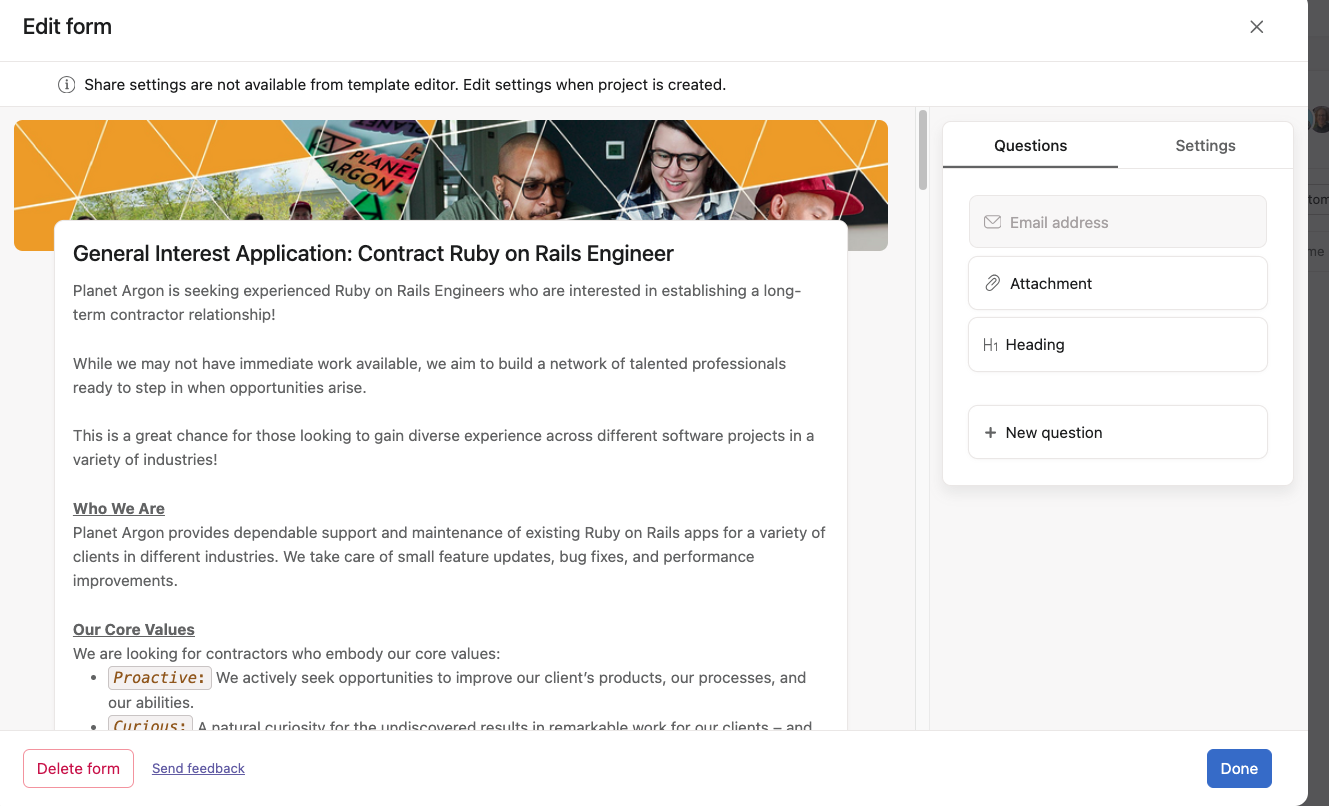Click the envelope icon in Email address
Screen dimensions: 1329x806
992,222
